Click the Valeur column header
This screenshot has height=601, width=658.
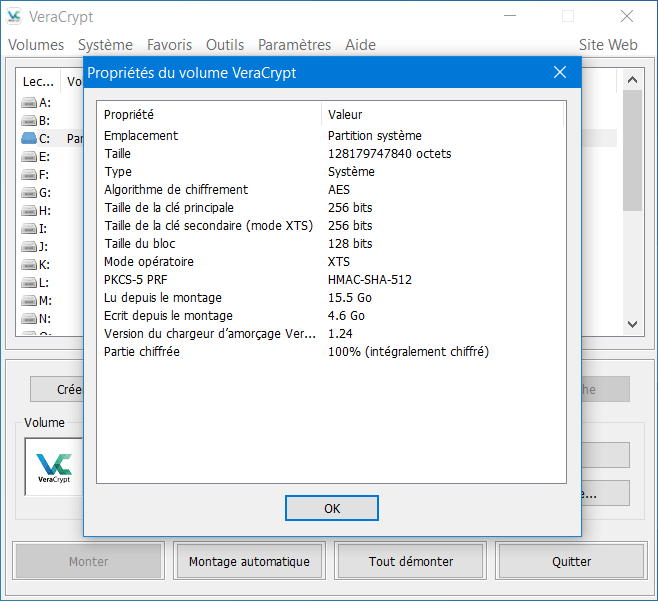[x=443, y=115]
